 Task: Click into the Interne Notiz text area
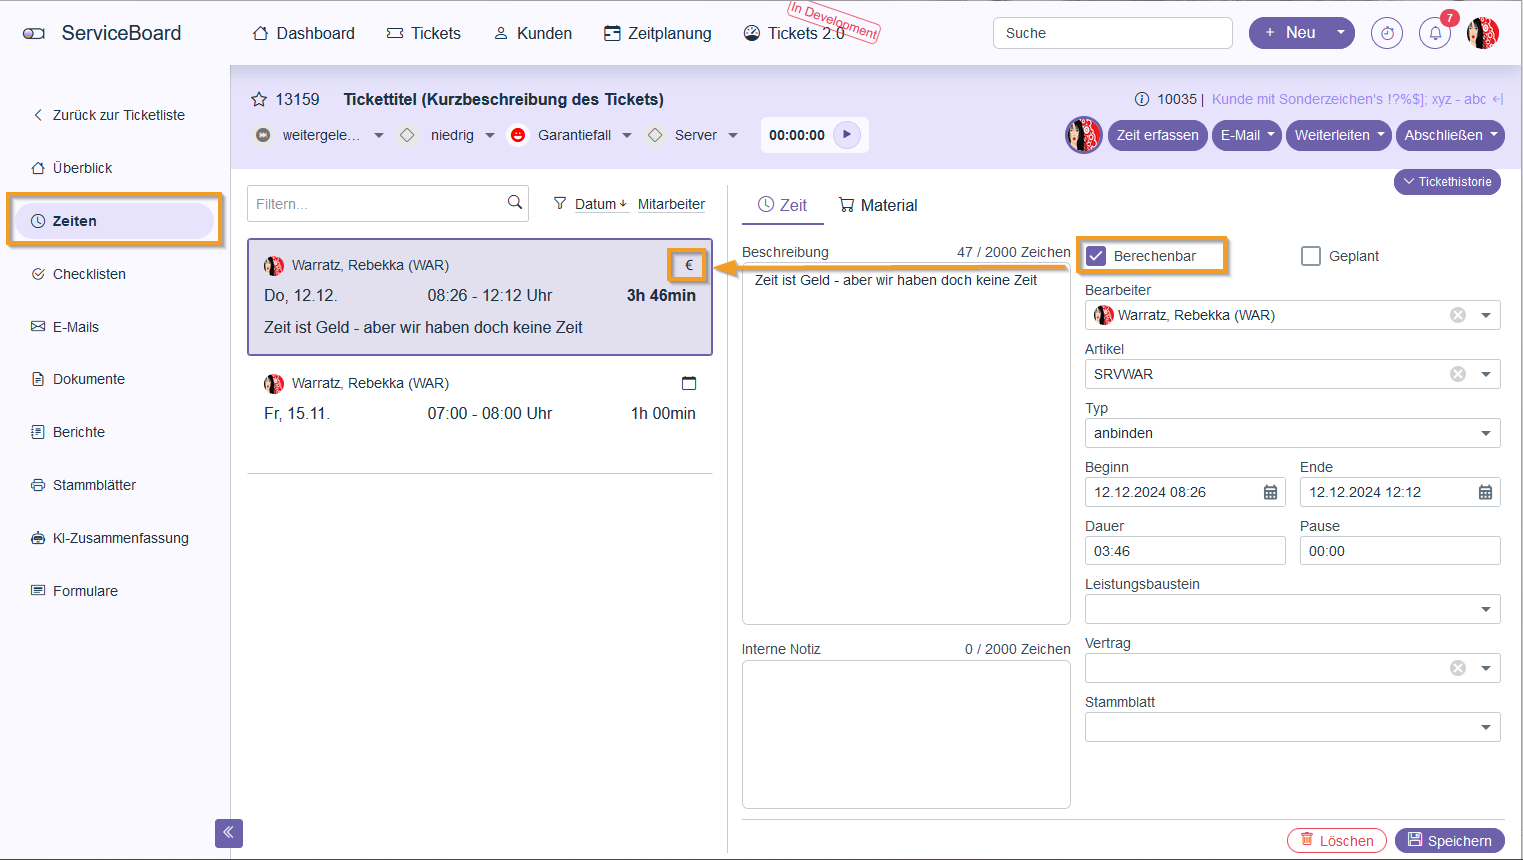click(x=905, y=734)
